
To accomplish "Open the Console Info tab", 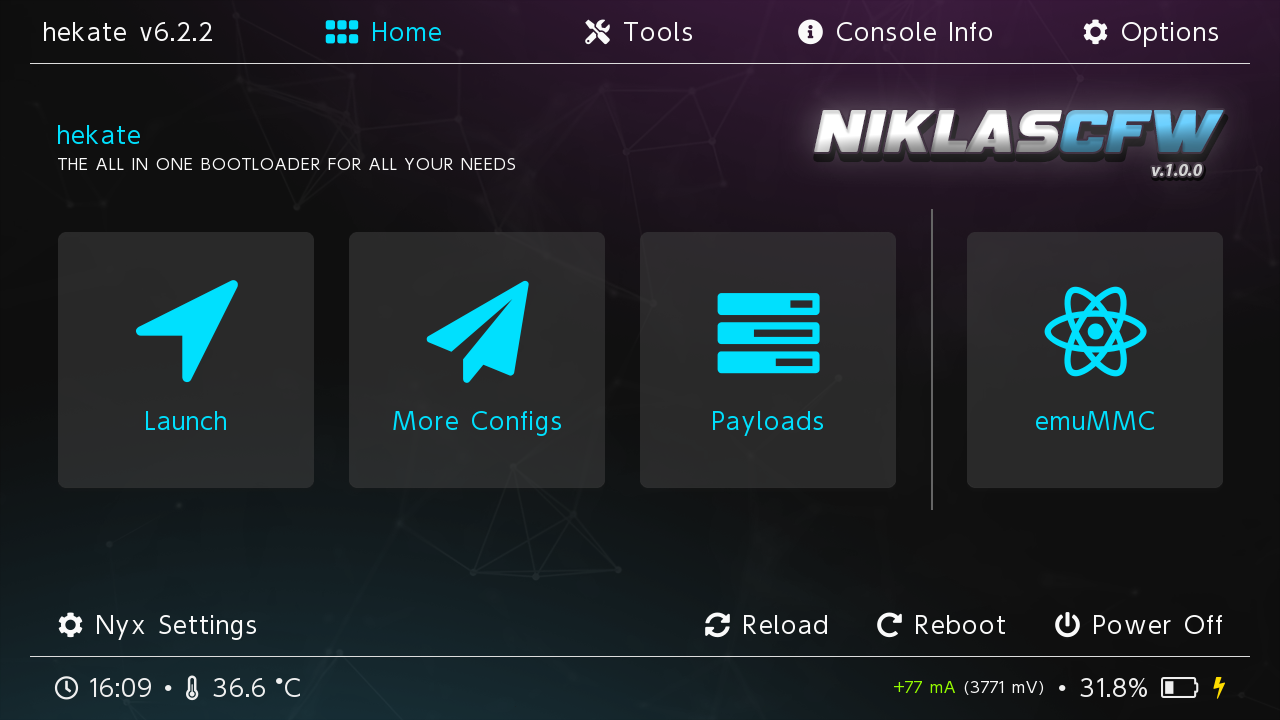I will (895, 32).
